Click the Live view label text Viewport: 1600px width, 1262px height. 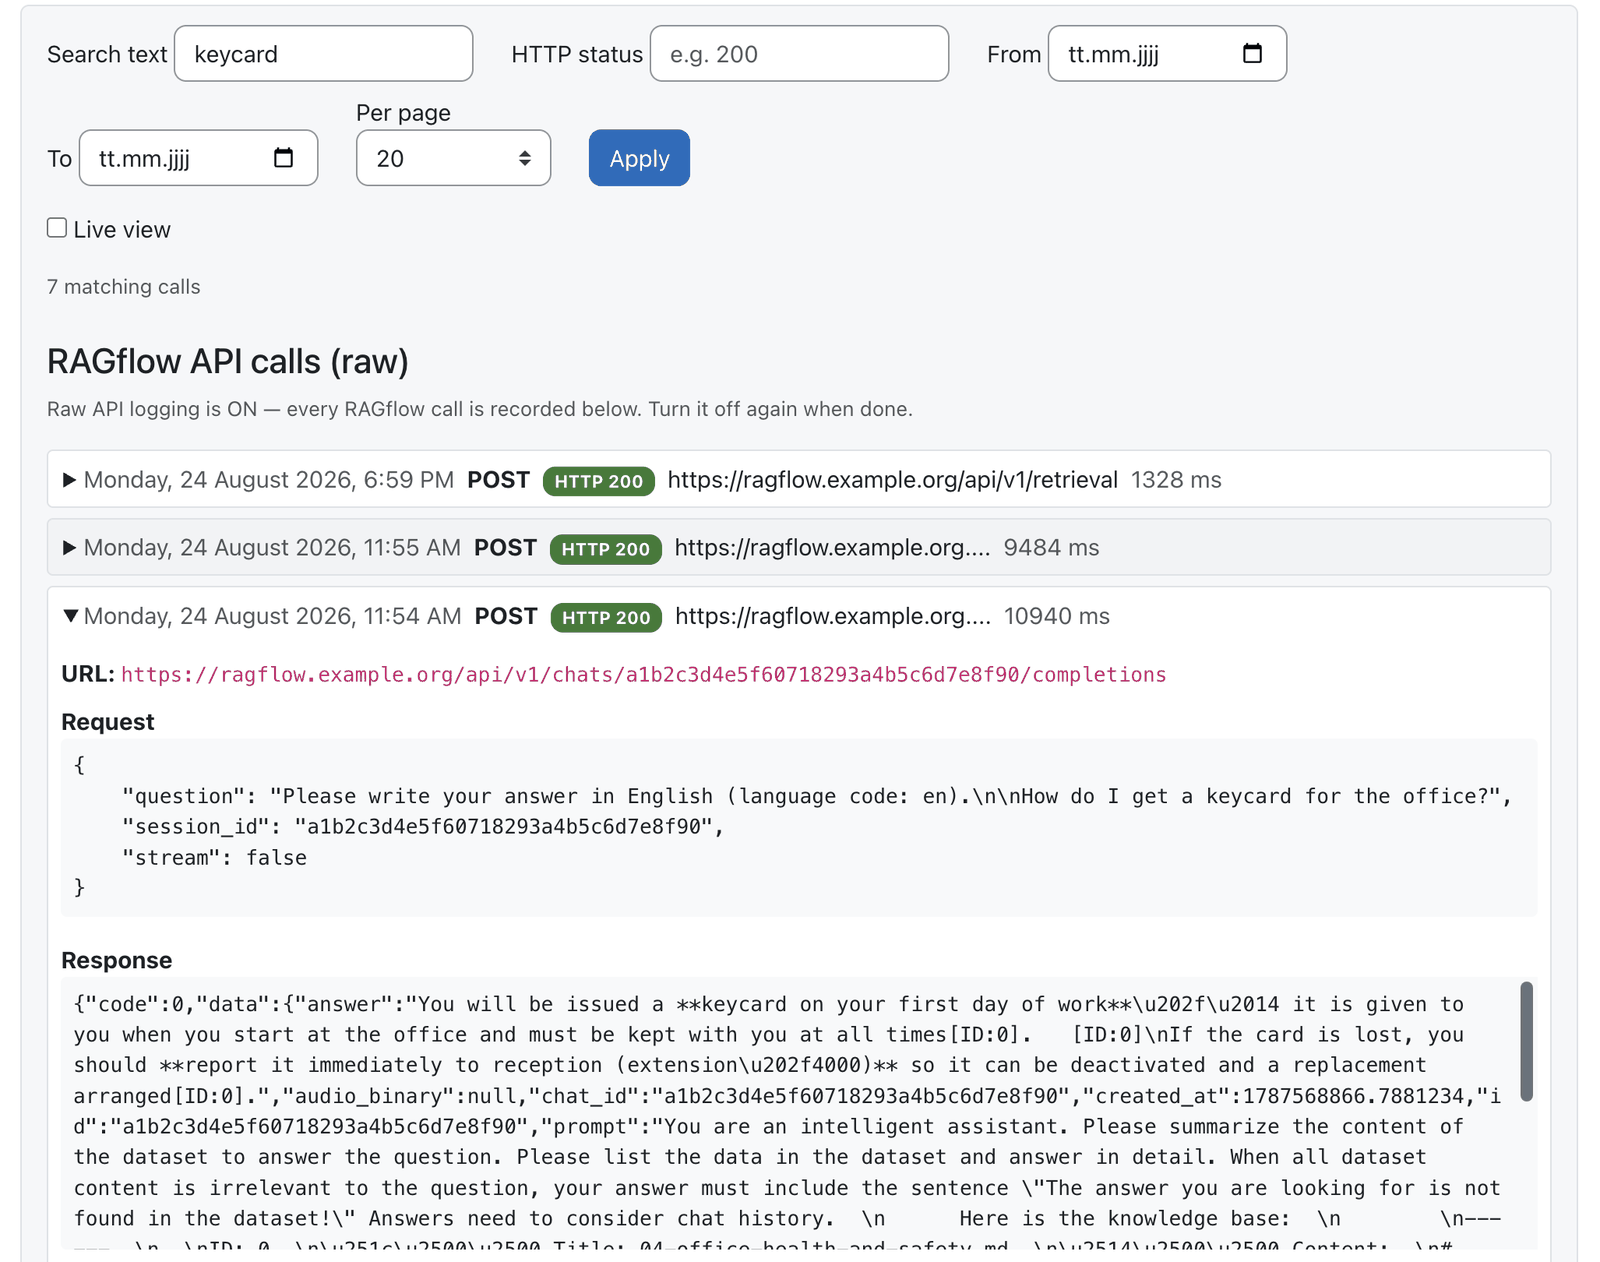pos(122,230)
